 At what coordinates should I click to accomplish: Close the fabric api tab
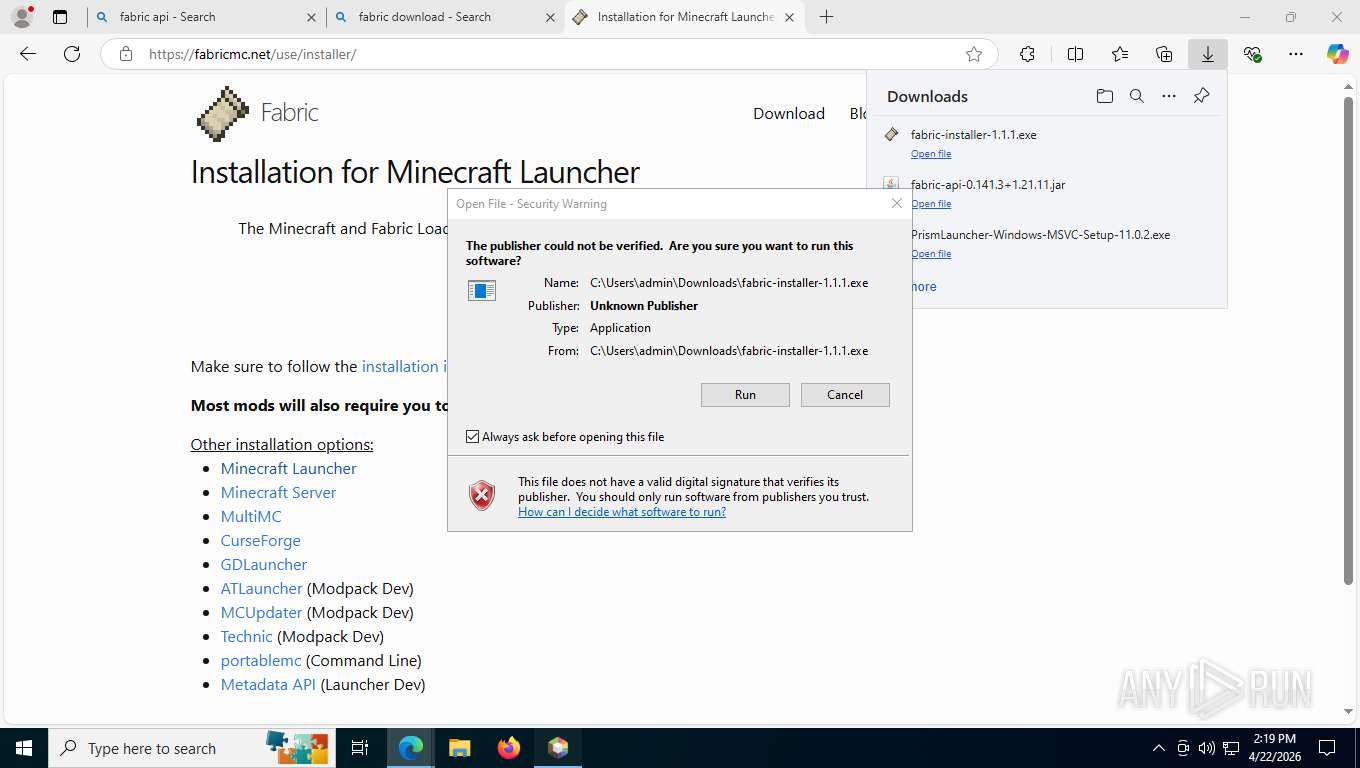click(312, 17)
